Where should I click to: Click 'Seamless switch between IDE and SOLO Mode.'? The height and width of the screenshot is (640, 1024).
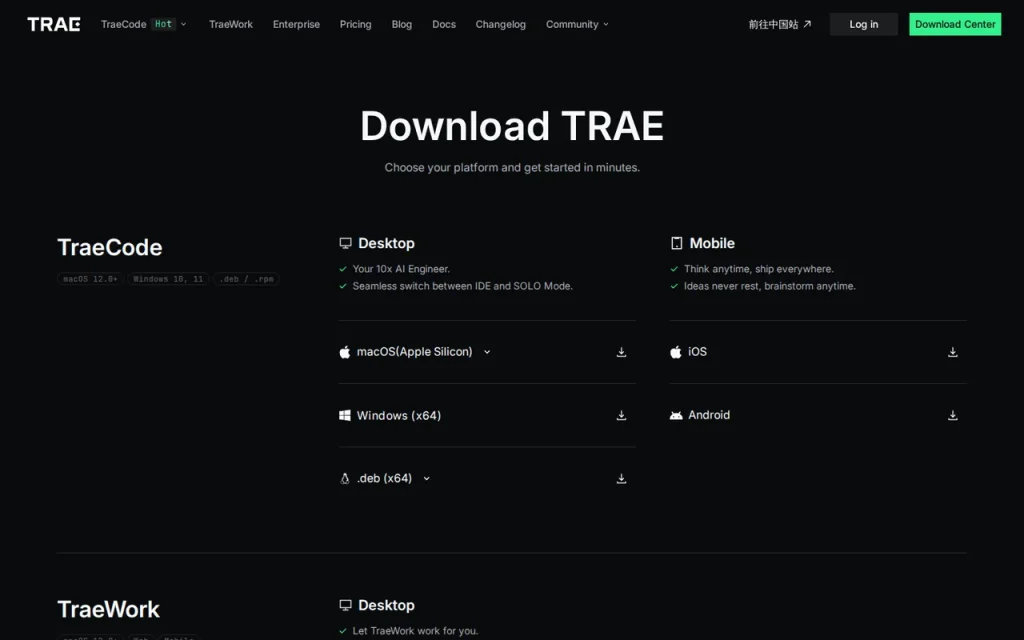462,286
